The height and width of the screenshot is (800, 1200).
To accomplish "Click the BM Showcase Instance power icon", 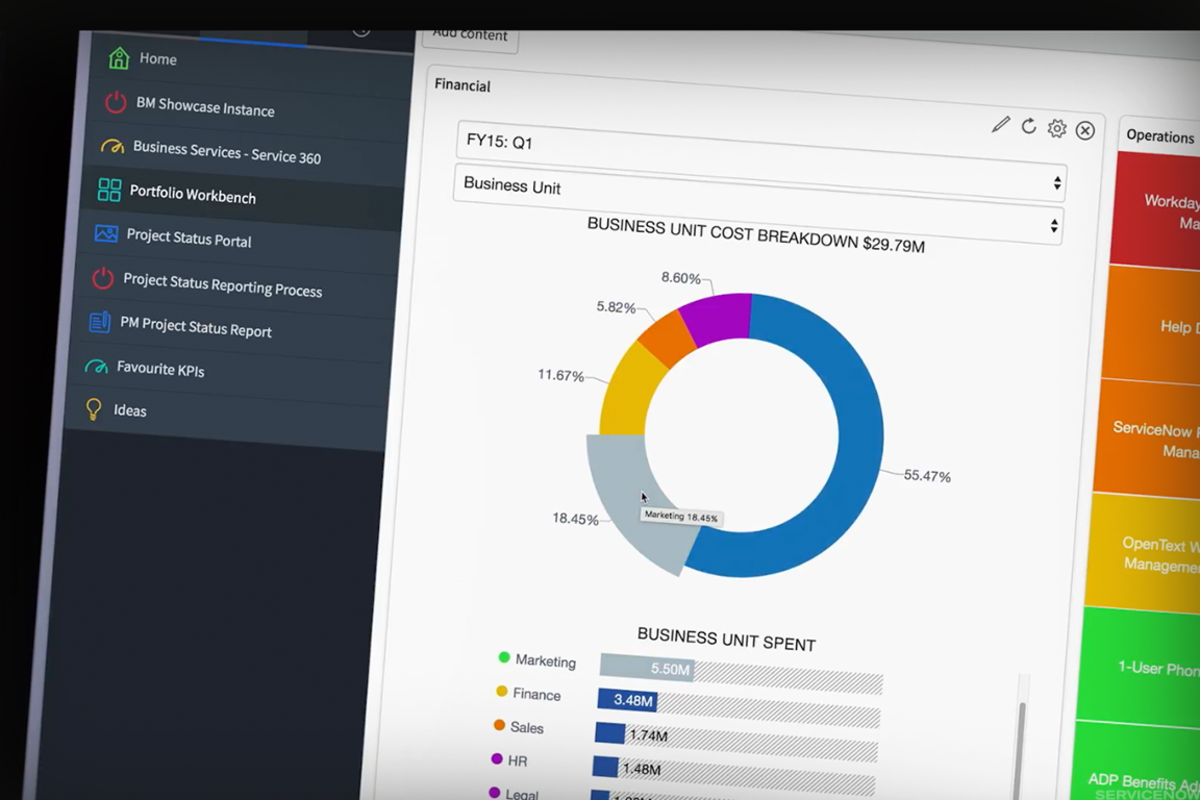I will [x=116, y=102].
